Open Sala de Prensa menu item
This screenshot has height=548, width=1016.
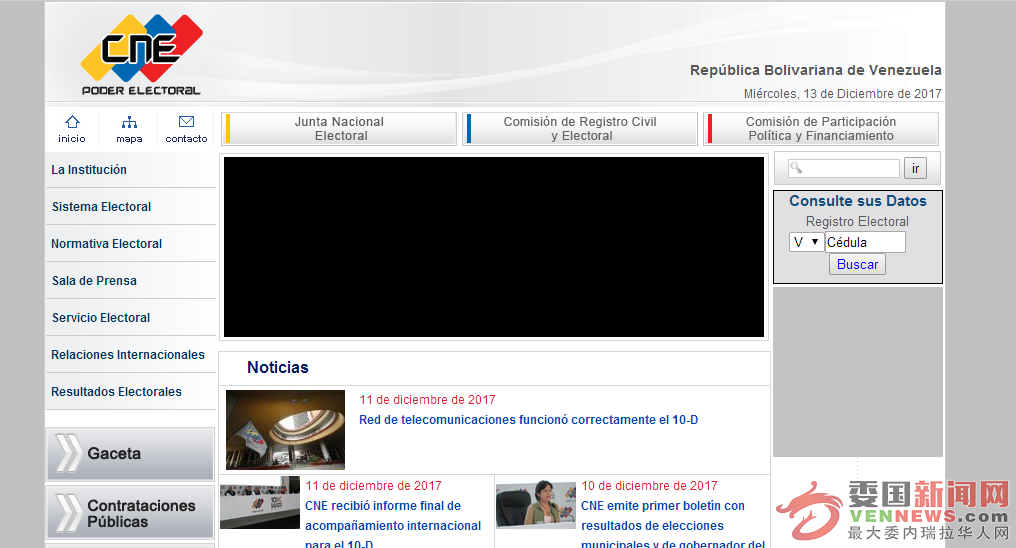point(131,280)
